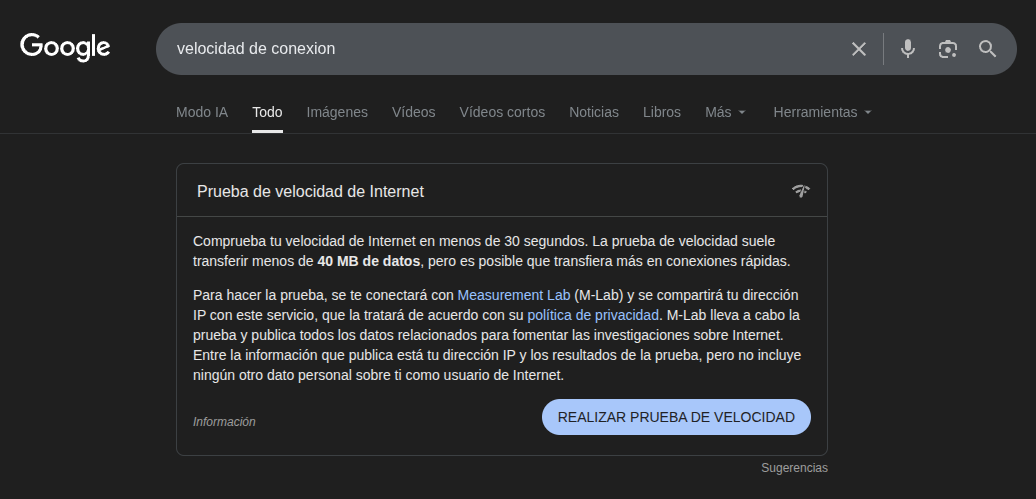Start voice search with the microphone
1036x499 pixels.
907,49
